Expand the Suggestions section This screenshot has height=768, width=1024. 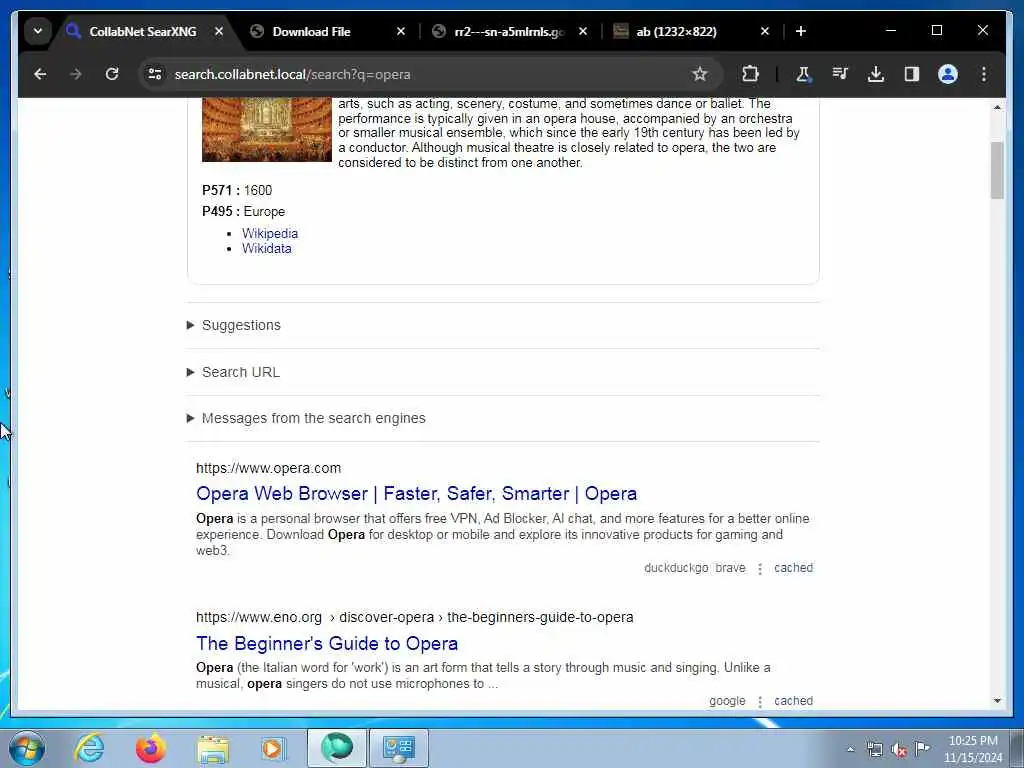(x=241, y=325)
